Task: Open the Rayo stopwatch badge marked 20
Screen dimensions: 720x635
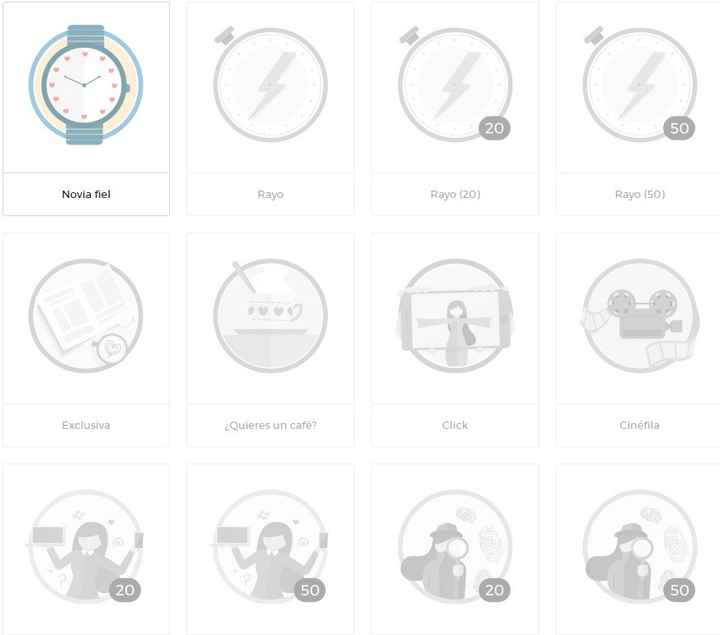Action: pyautogui.click(x=455, y=84)
